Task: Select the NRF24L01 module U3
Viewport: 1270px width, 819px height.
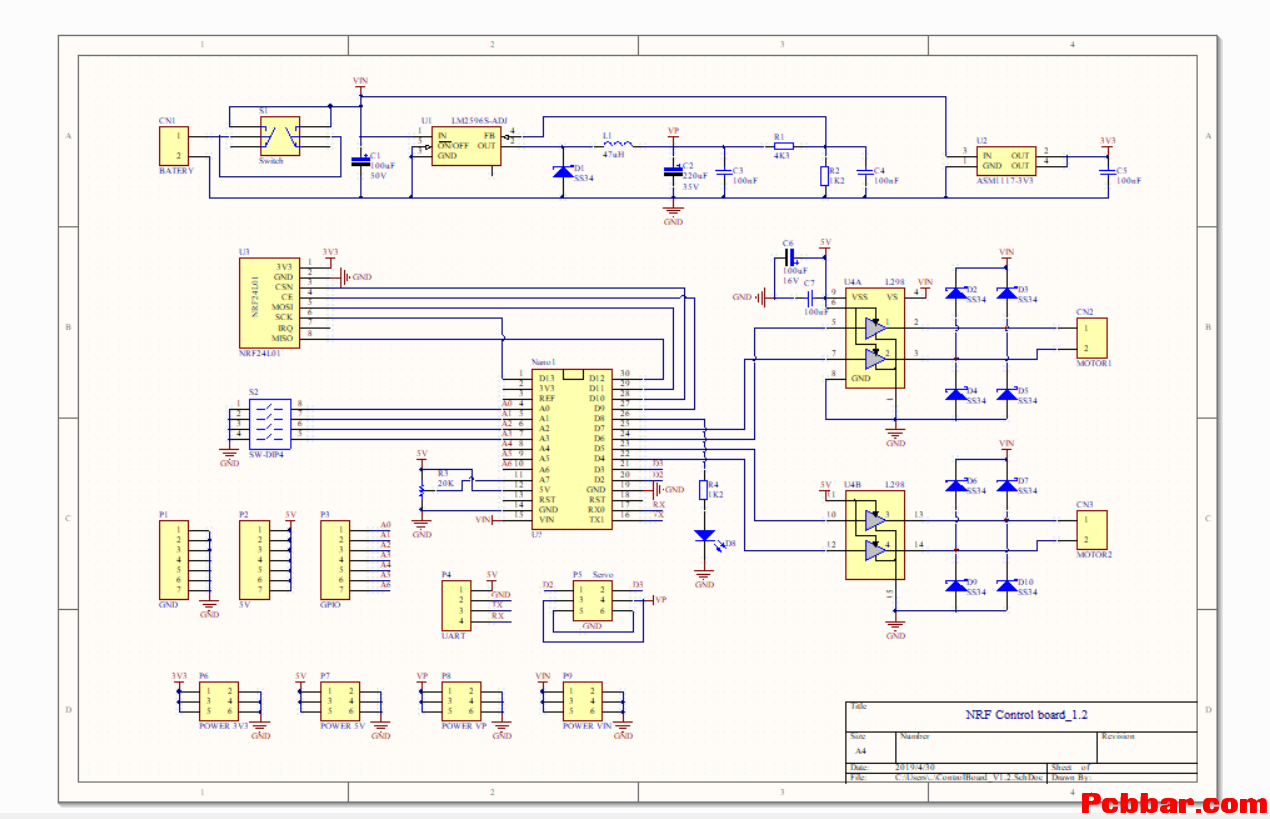Action: pyautogui.click(x=270, y=302)
